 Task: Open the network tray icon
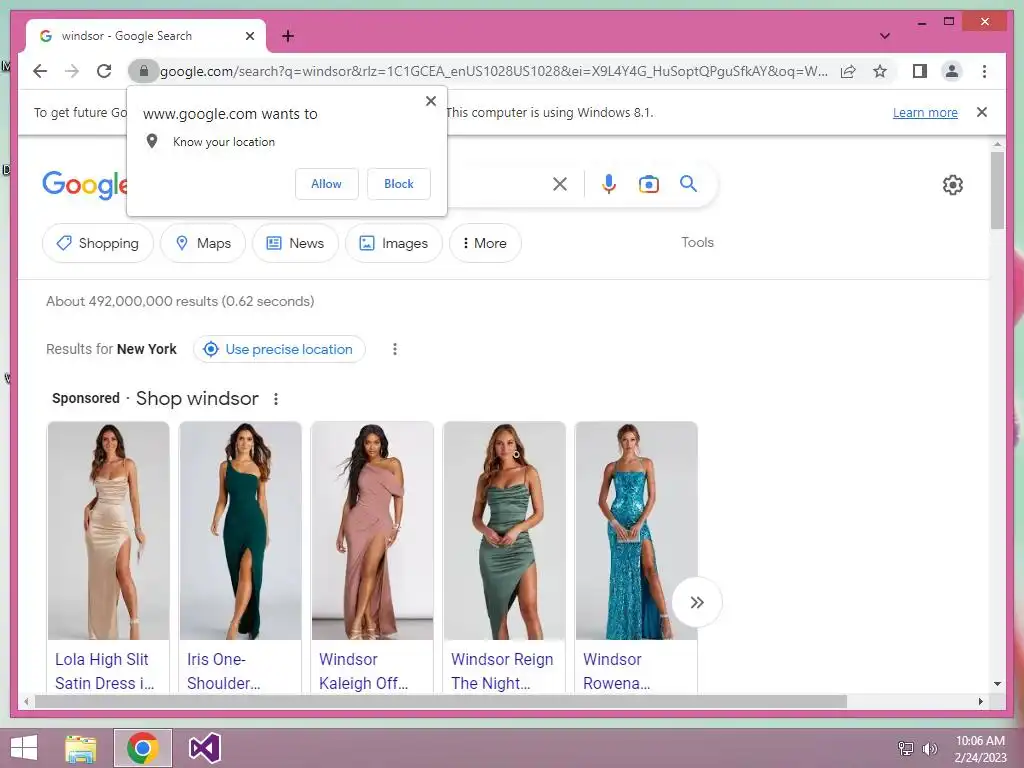906,748
